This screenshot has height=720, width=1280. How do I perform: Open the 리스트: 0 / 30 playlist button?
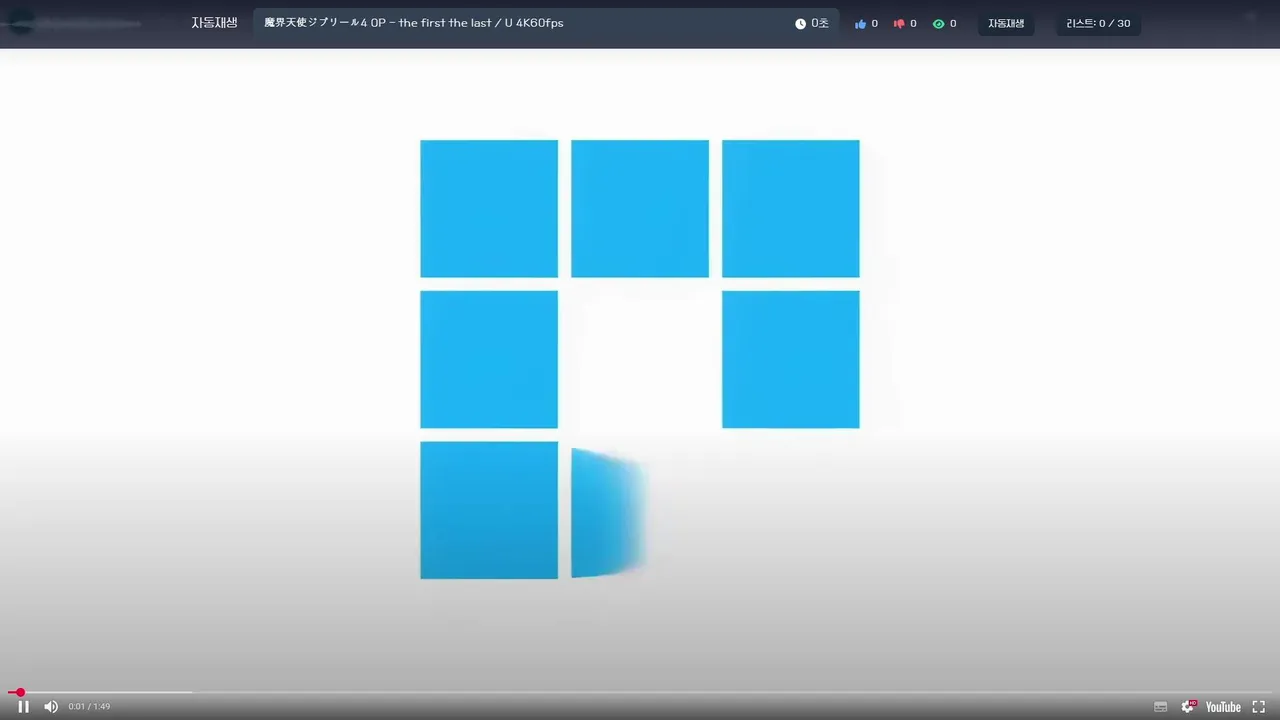pyautogui.click(x=1098, y=24)
